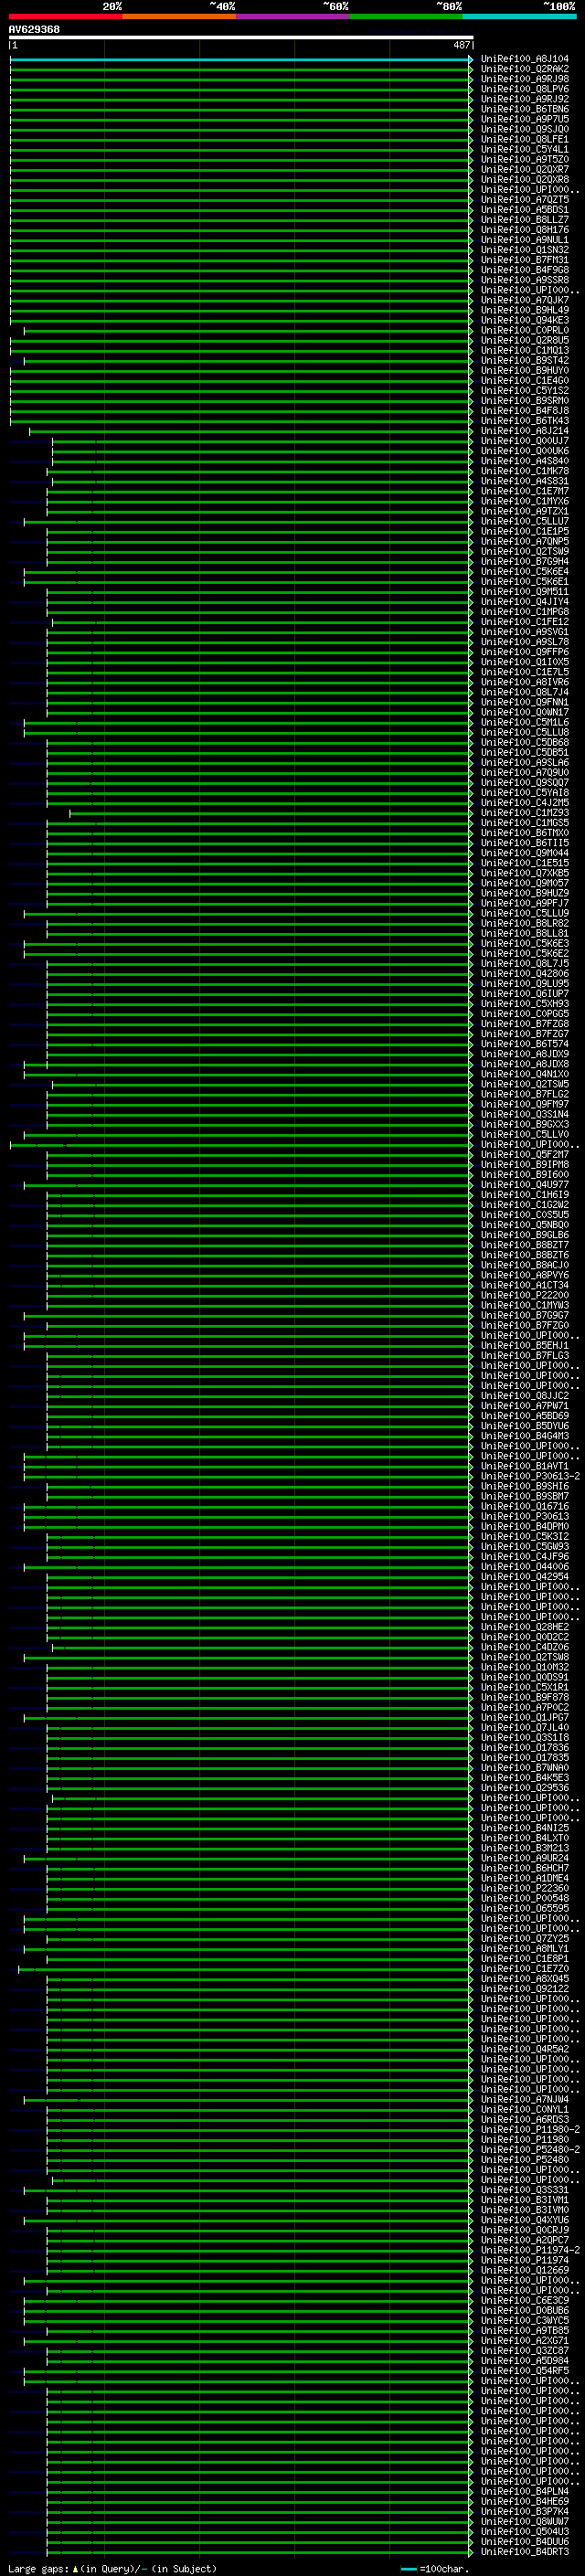Screen dimensions: 585x2576
Task: Select hit label UniRef100_A7QNP5
Action: (x=525, y=541)
